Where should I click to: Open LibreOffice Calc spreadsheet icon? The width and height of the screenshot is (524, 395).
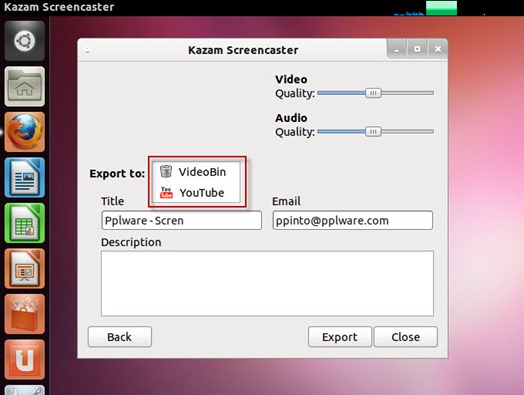25,223
